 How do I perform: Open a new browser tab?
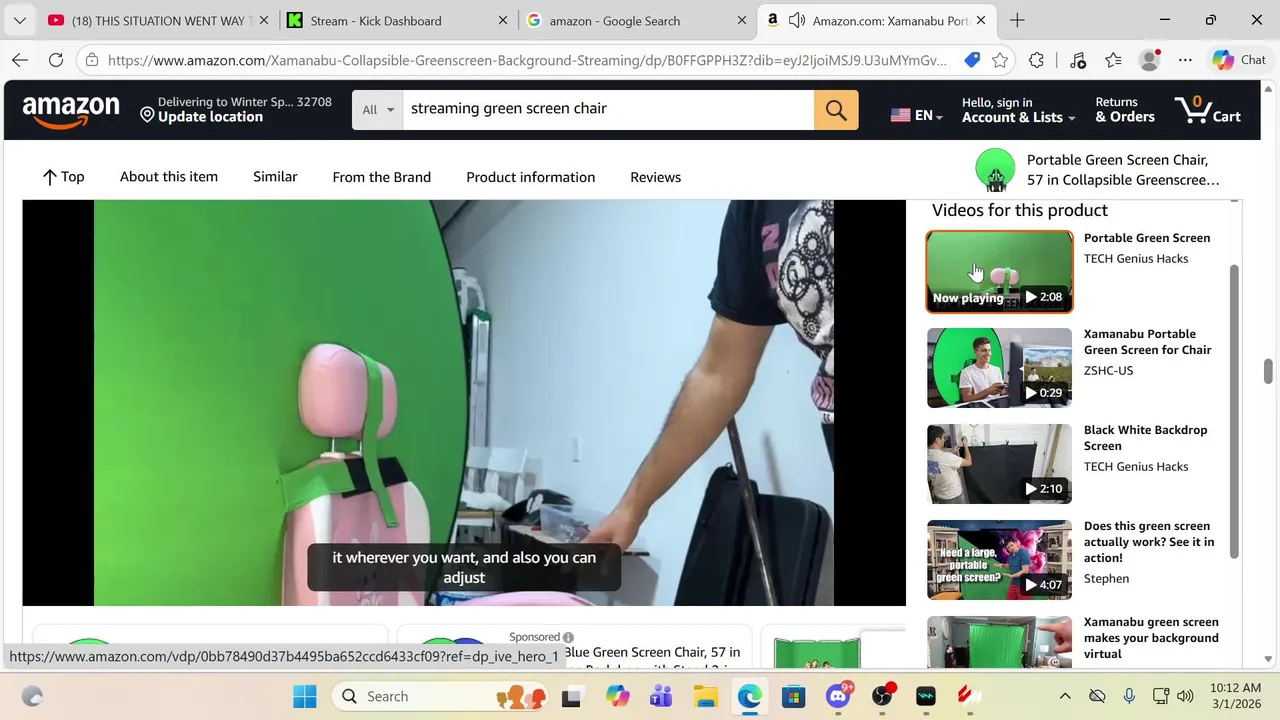click(1017, 20)
